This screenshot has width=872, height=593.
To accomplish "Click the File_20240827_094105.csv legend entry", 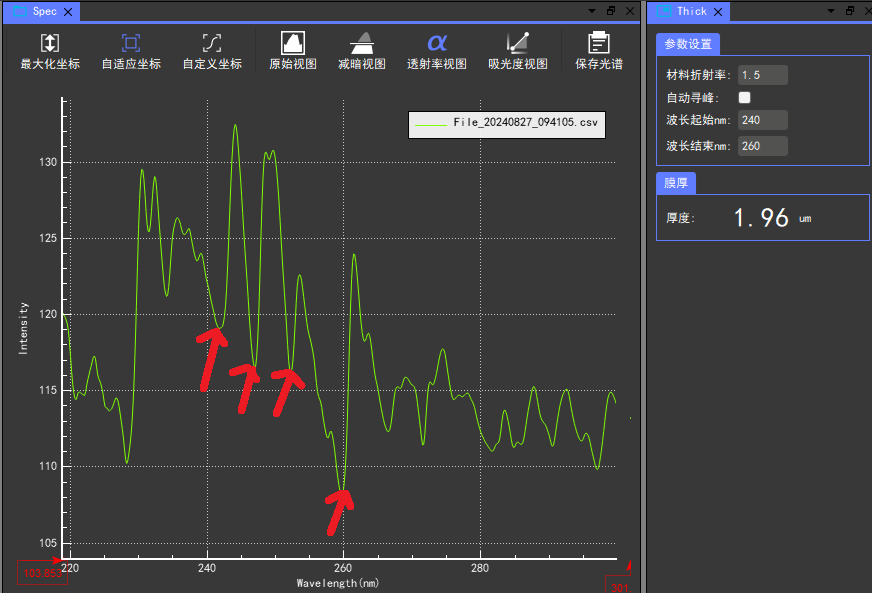I will (x=507, y=123).
